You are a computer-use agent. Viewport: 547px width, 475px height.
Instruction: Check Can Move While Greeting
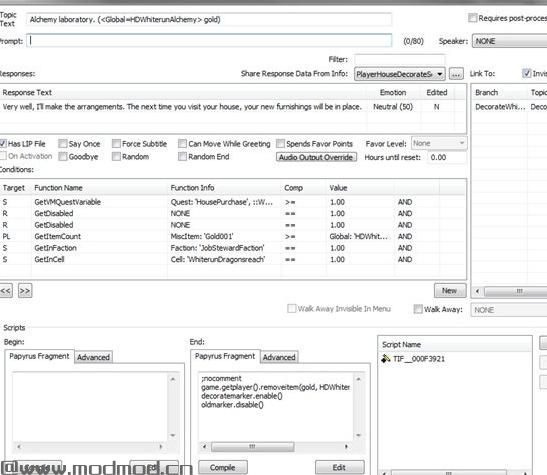point(182,144)
